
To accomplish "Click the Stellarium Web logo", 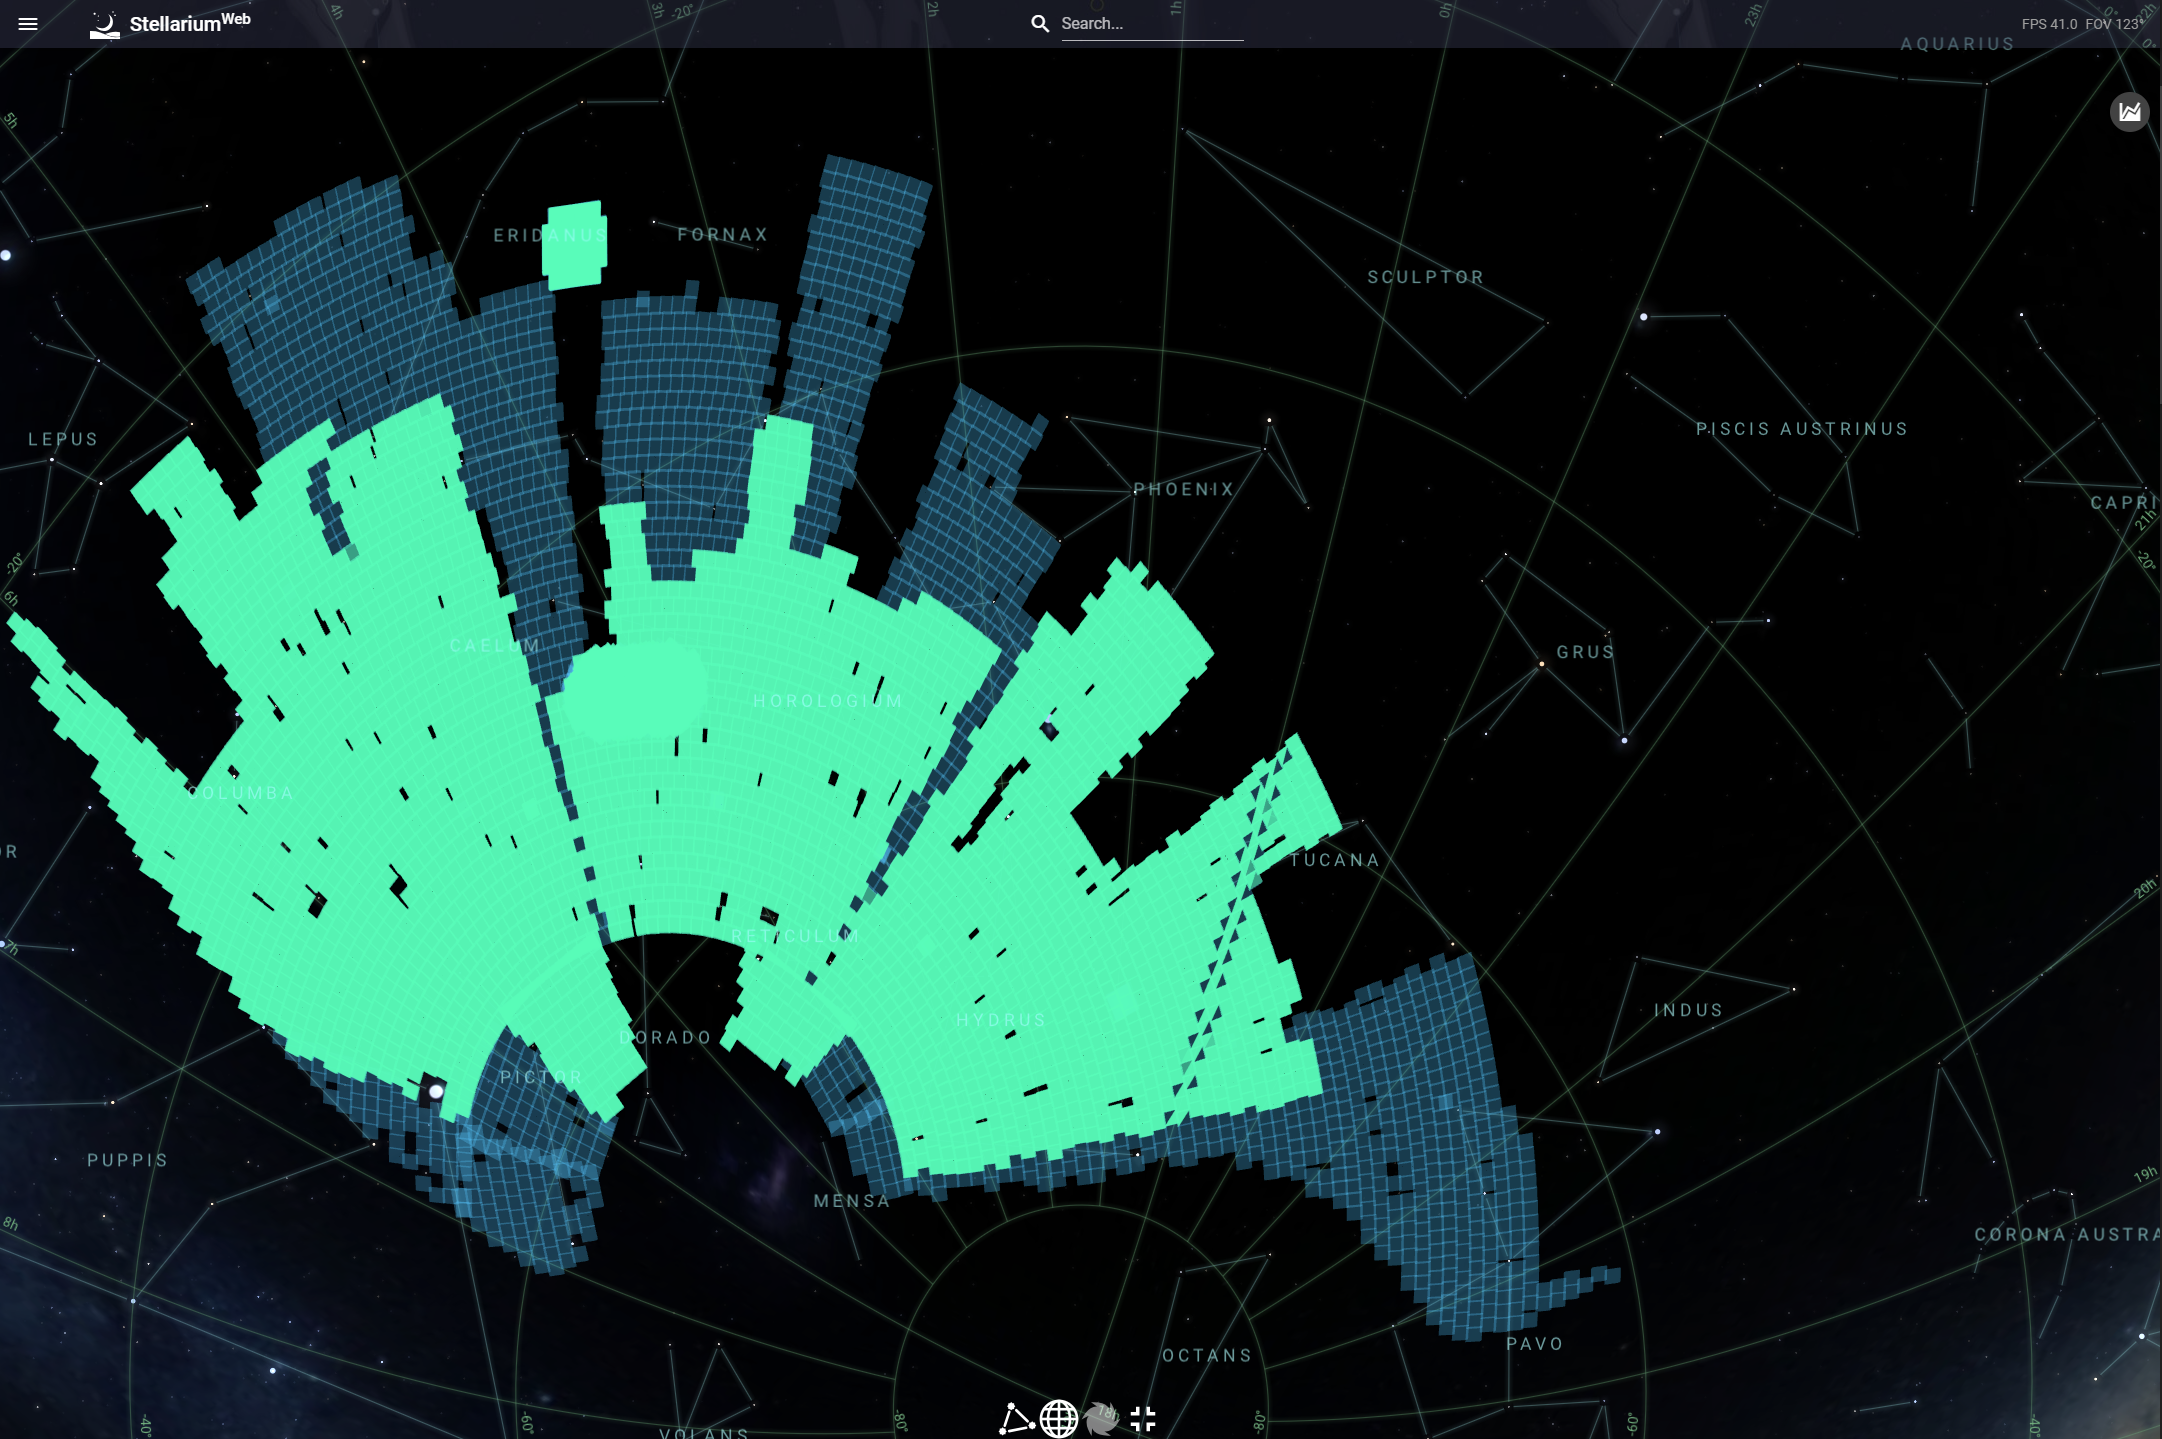I will (170, 23).
